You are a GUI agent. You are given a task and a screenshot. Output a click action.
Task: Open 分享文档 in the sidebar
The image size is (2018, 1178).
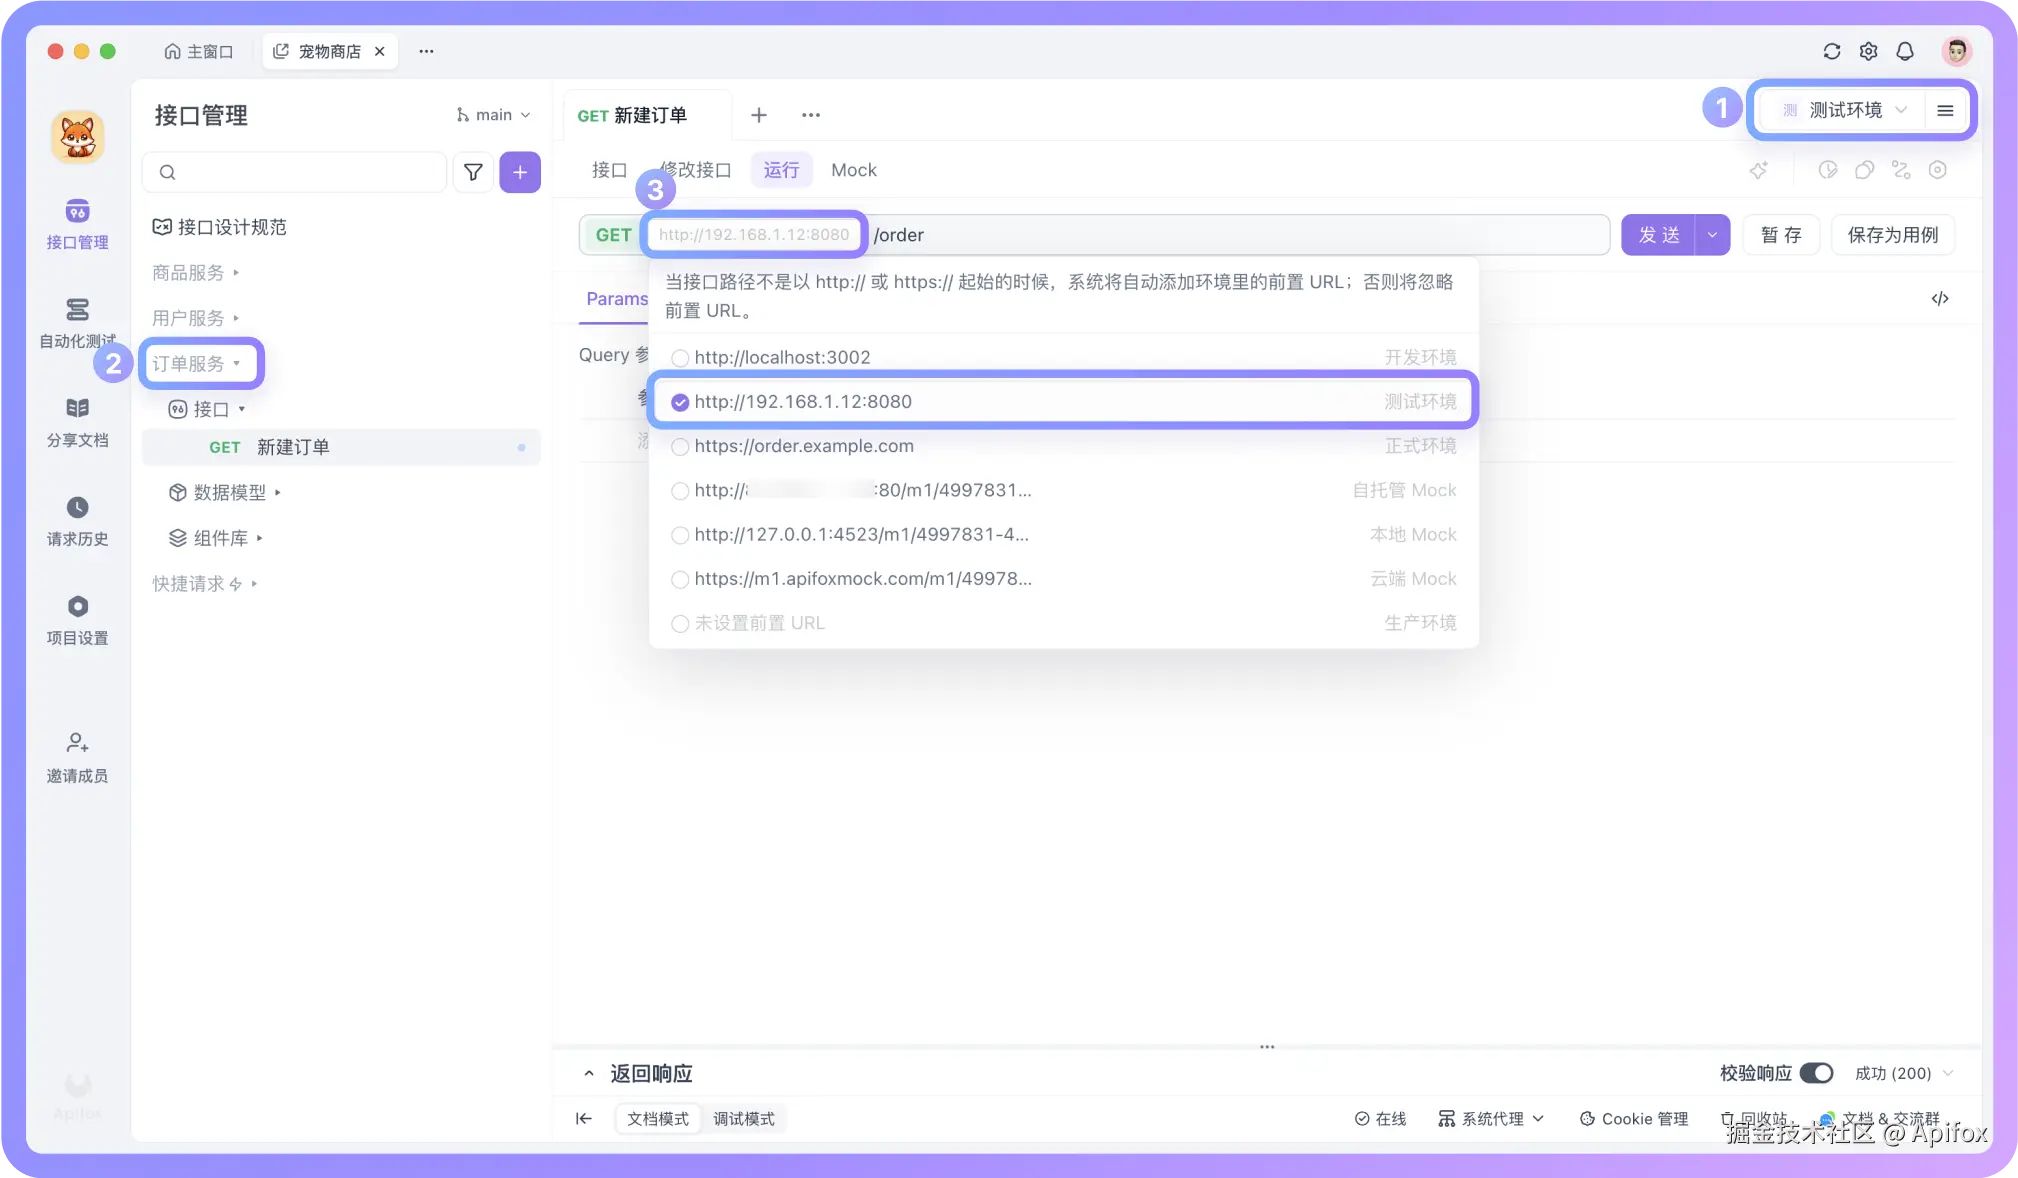77,409
